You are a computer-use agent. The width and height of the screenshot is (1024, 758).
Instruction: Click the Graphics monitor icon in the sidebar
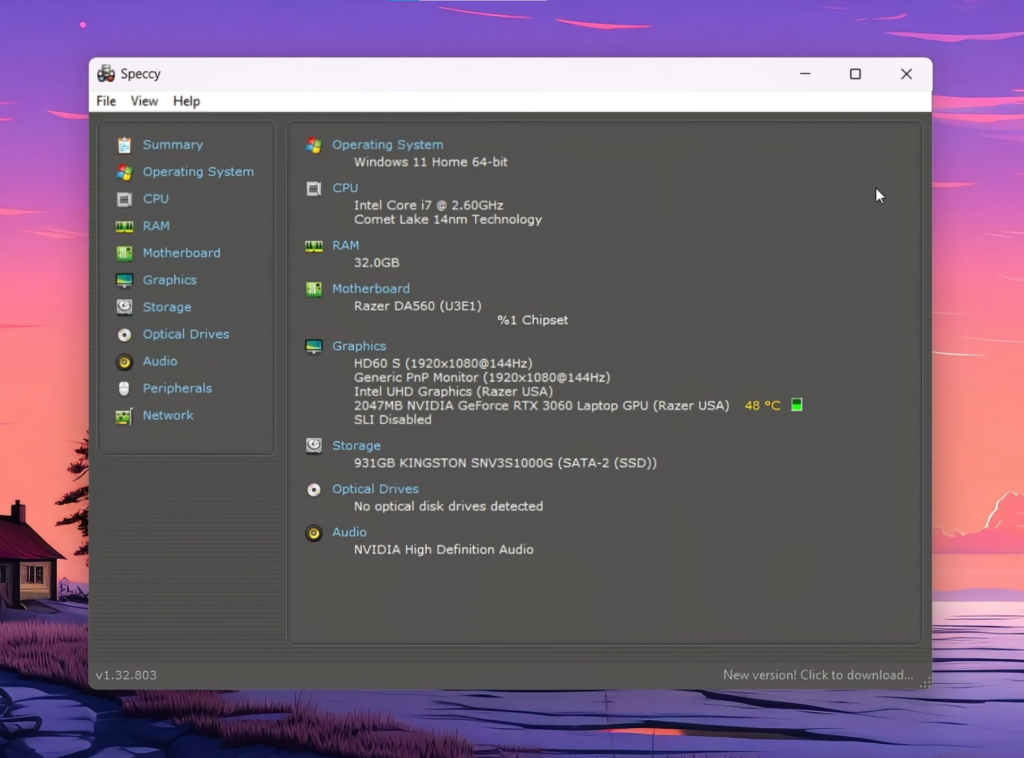pyautogui.click(x=126, y=279)
